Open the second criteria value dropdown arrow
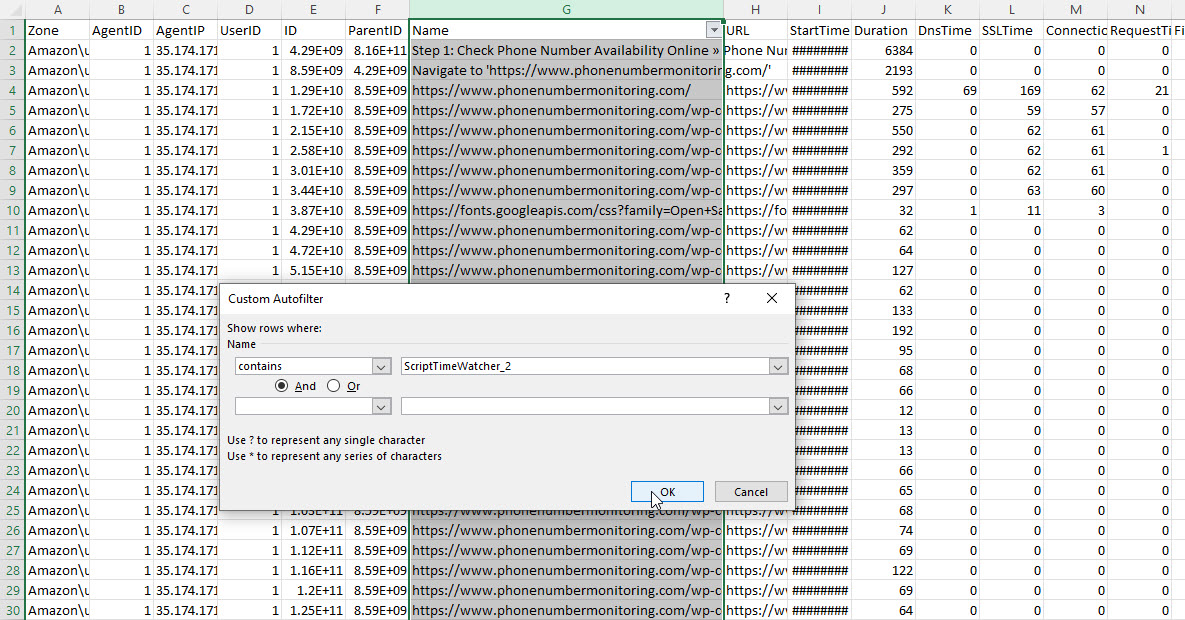The height and width of the screenshot is (620, 1185). [x=778, y=406]
